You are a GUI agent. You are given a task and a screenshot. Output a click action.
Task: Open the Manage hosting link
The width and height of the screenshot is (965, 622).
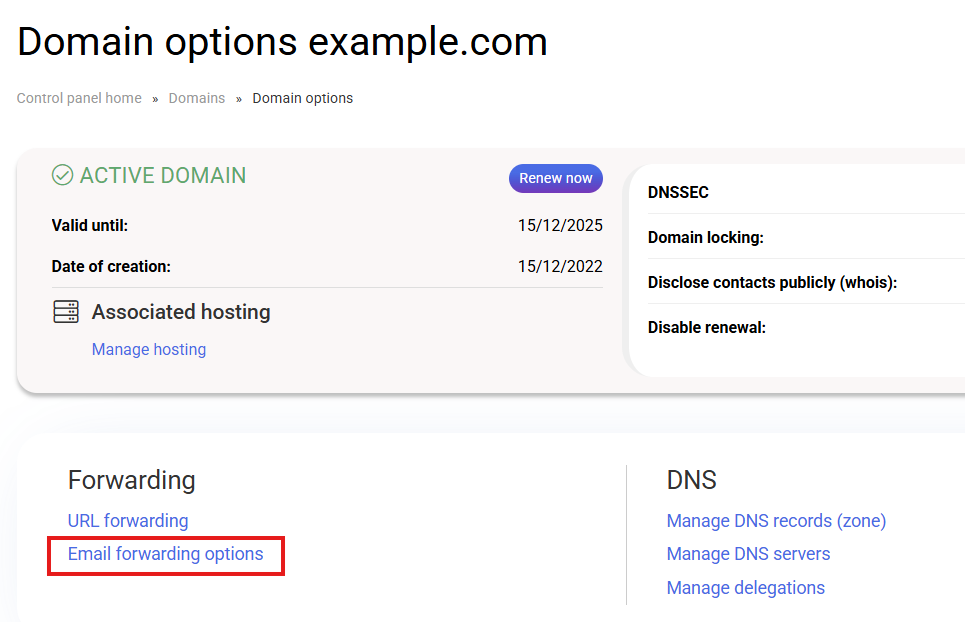coord(149,349)
